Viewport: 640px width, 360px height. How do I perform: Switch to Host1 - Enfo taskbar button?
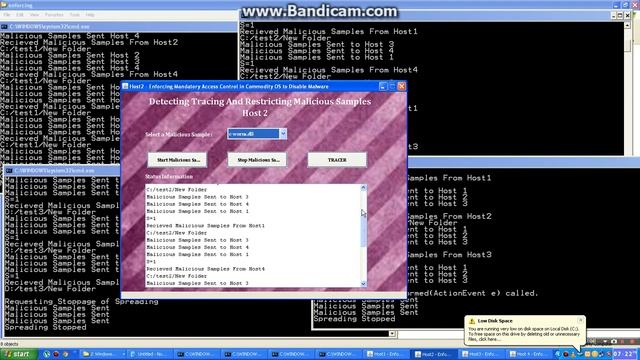386,354
